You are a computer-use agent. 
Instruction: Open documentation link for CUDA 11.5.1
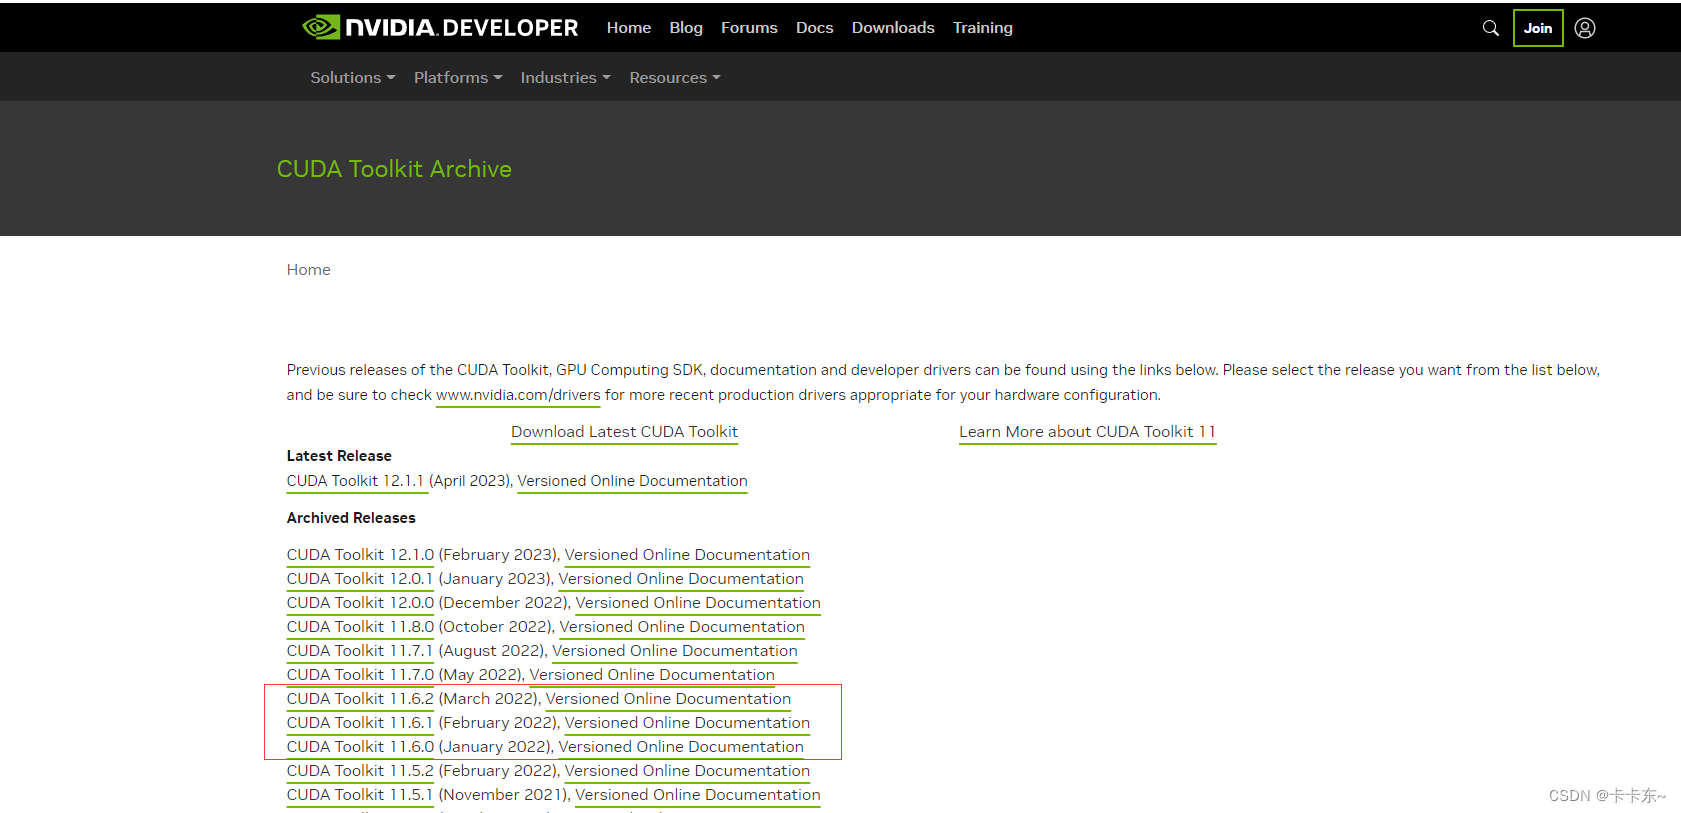click(698, 795)
